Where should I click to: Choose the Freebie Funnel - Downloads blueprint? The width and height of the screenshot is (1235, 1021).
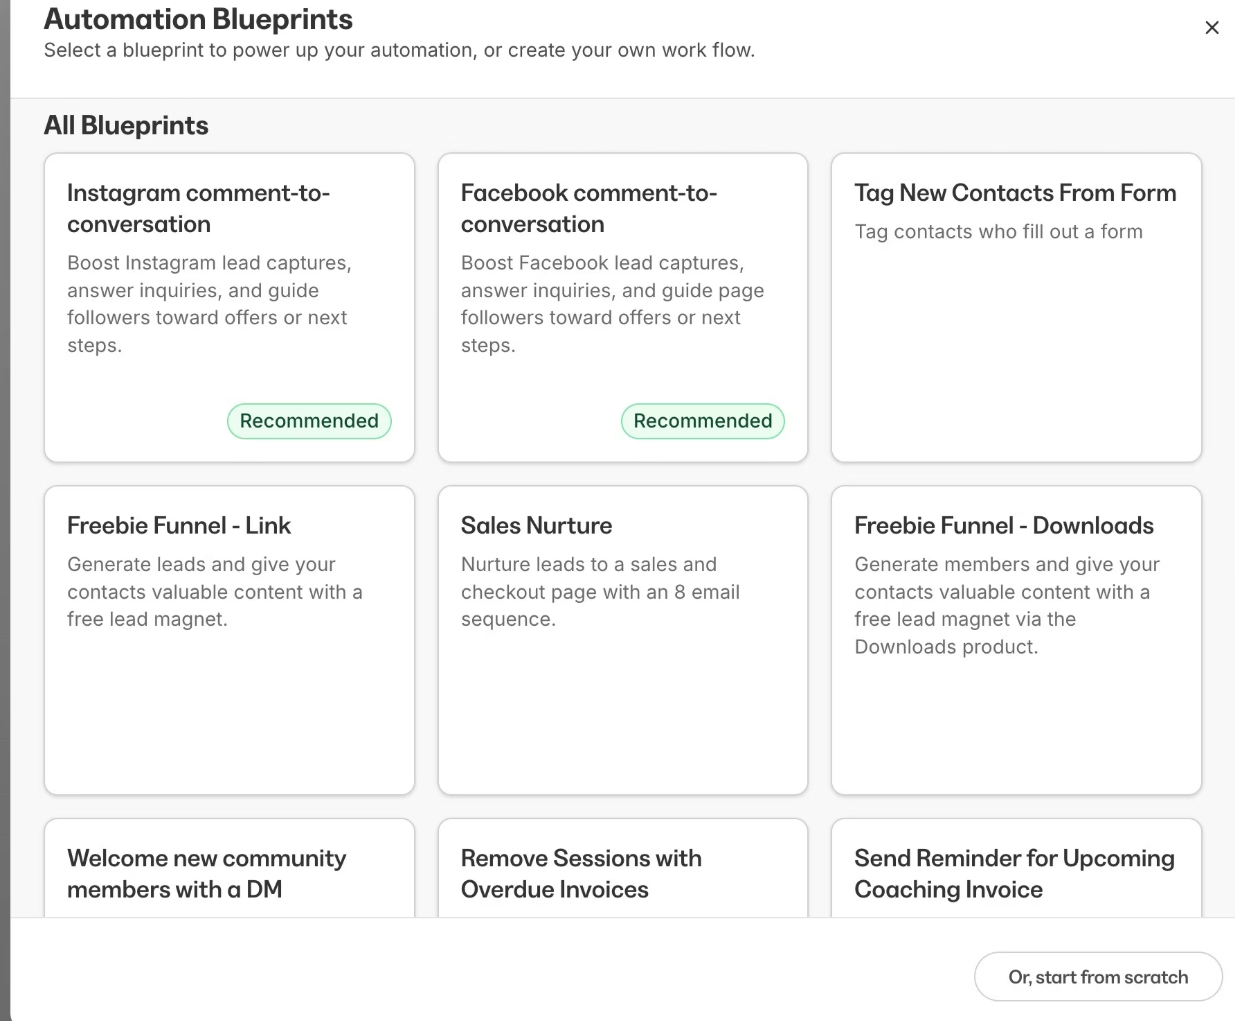(1016, 640)
